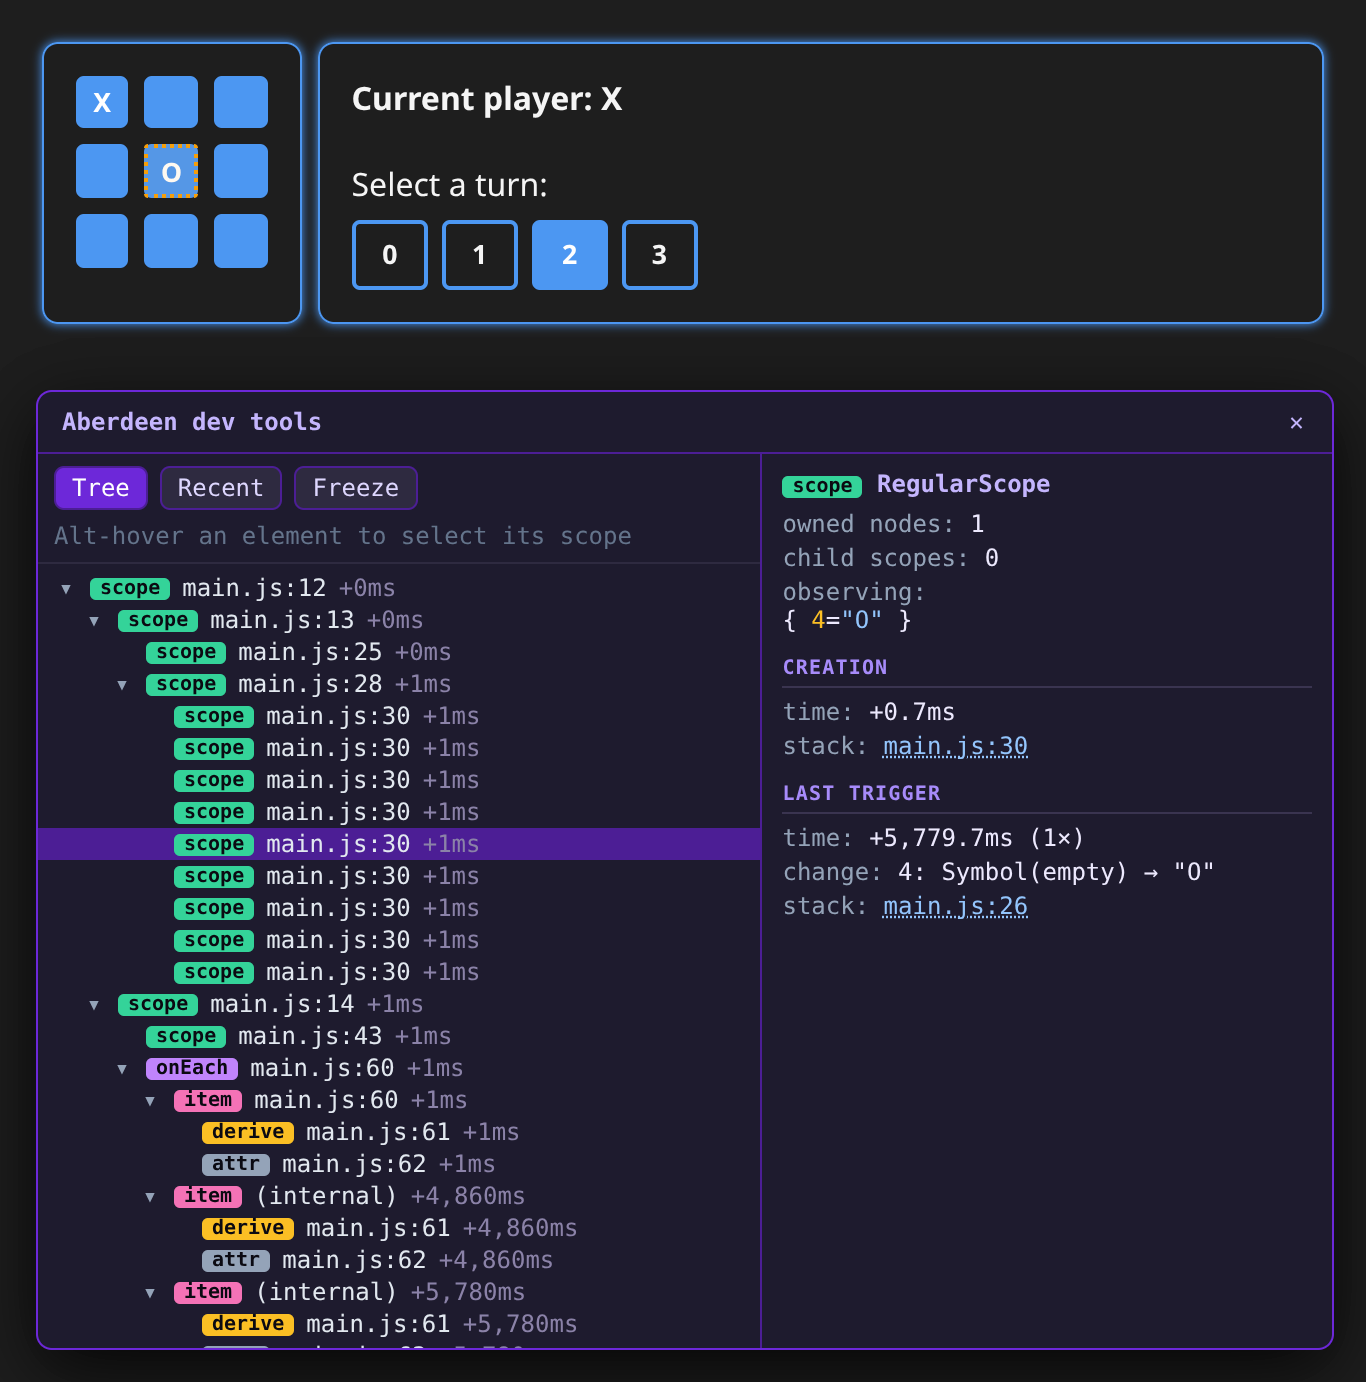Select derive main.js:61 +4,860ms row
This screenshot has width=1366, height=1382.
tap(399, 1228)
